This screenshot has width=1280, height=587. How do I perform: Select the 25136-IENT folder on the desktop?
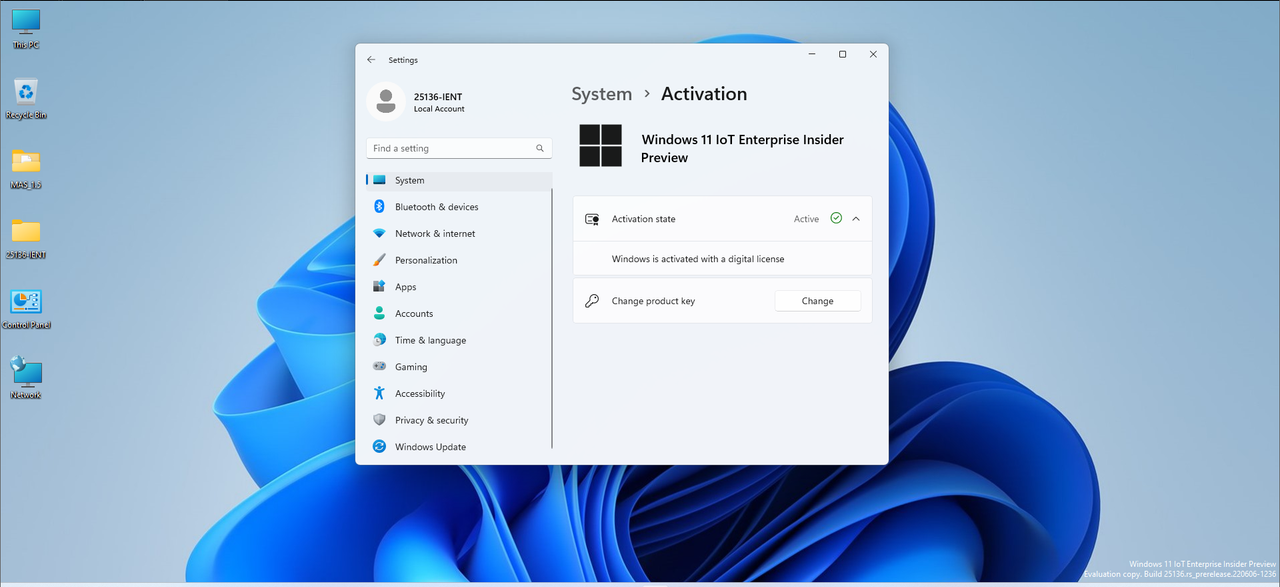pyautogui.click(x=26, y=239)
